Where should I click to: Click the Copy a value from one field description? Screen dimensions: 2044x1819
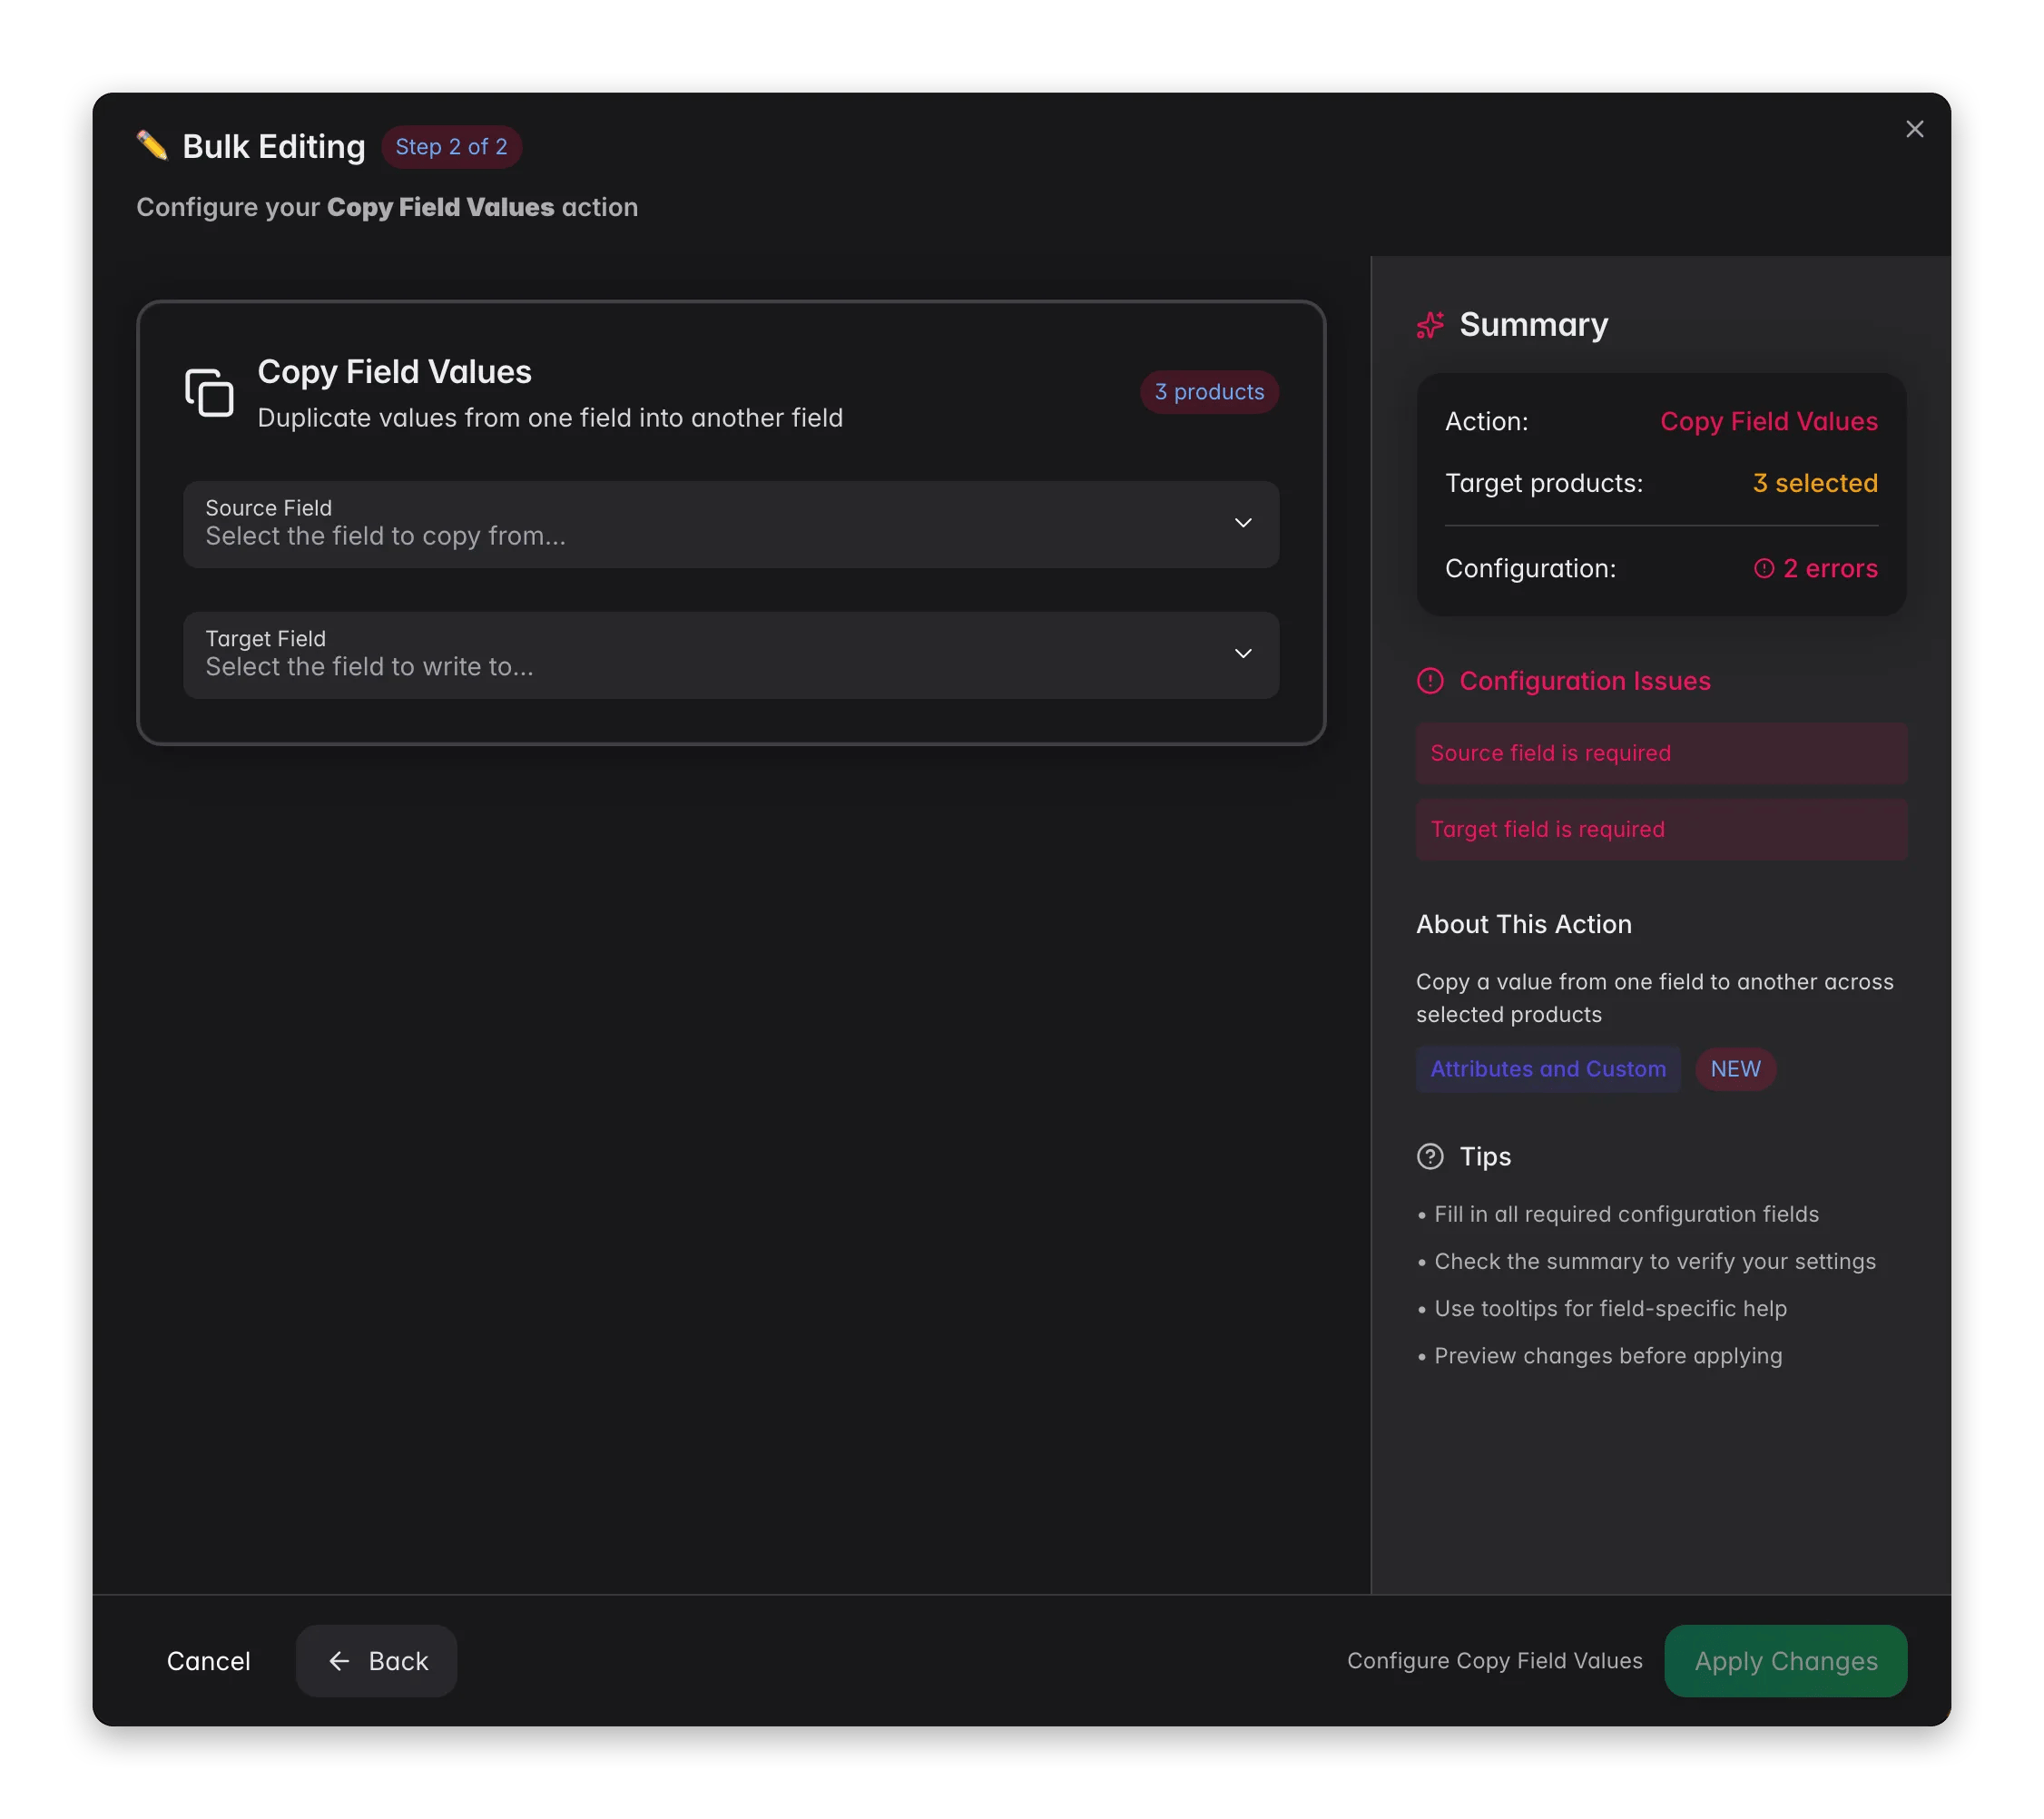(x=1655, y=998)
